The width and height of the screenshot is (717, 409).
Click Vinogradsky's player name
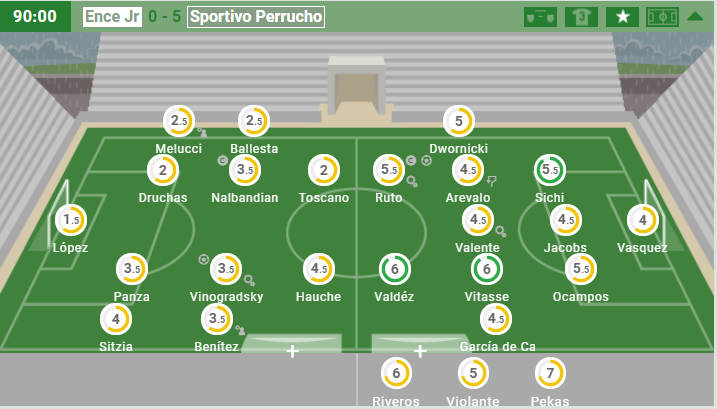click(x=226, y=296)
